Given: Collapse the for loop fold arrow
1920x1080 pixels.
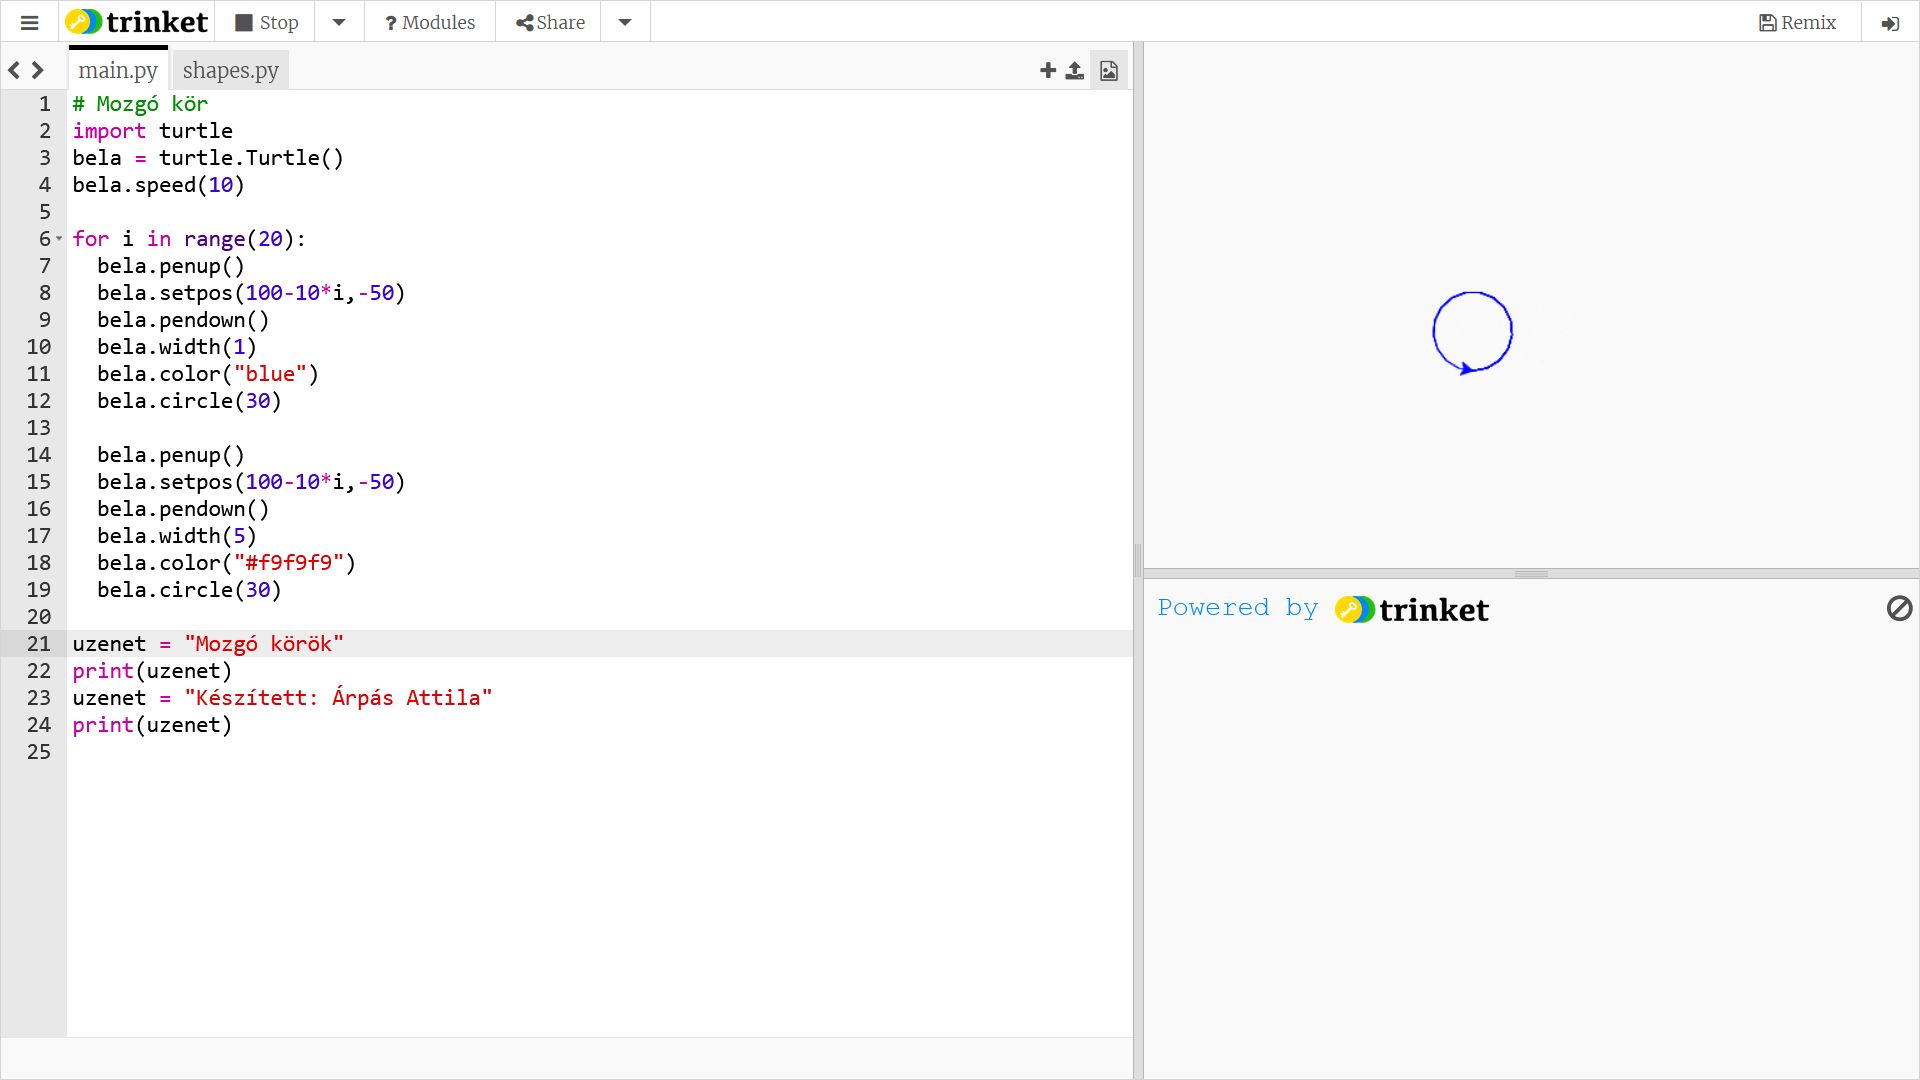Looking at the screenshot, I should coord(59,239).
